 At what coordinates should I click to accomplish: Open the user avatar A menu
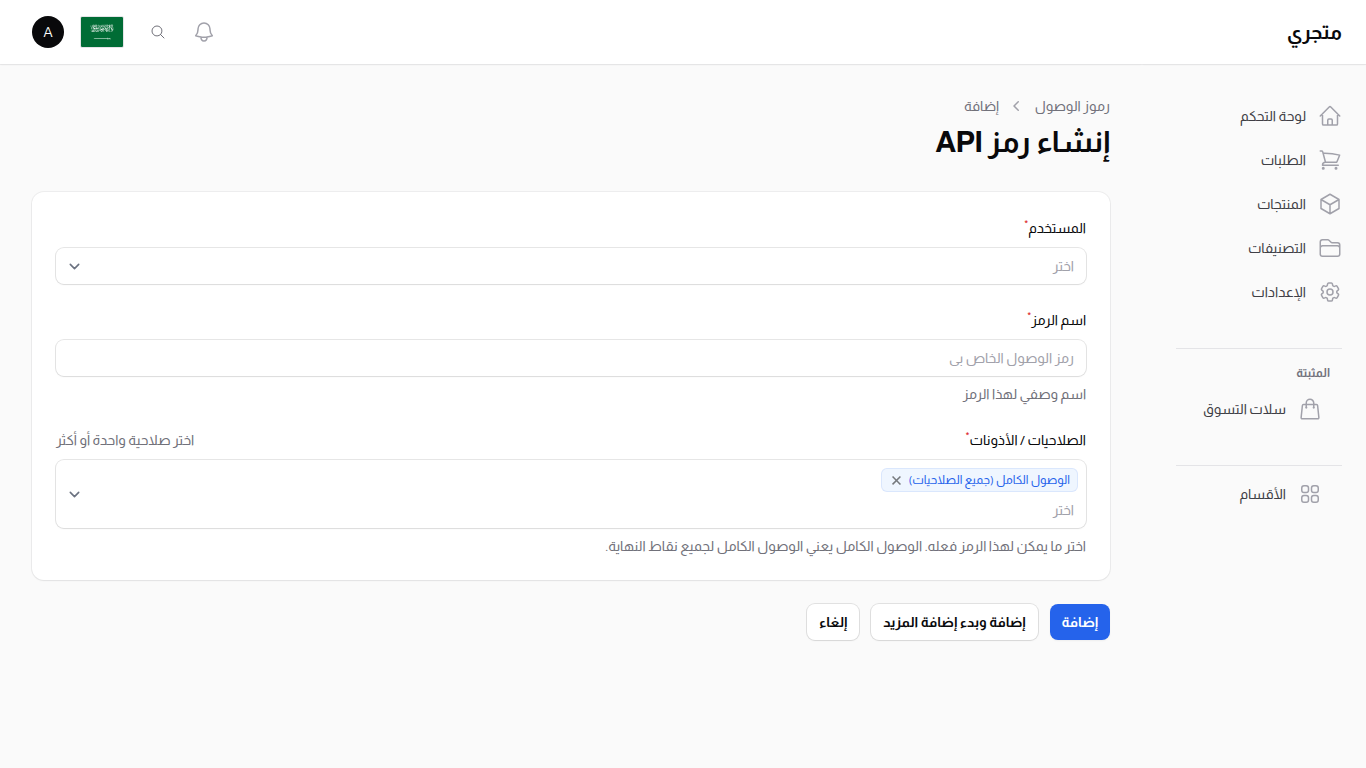click(x=47, y=32)
